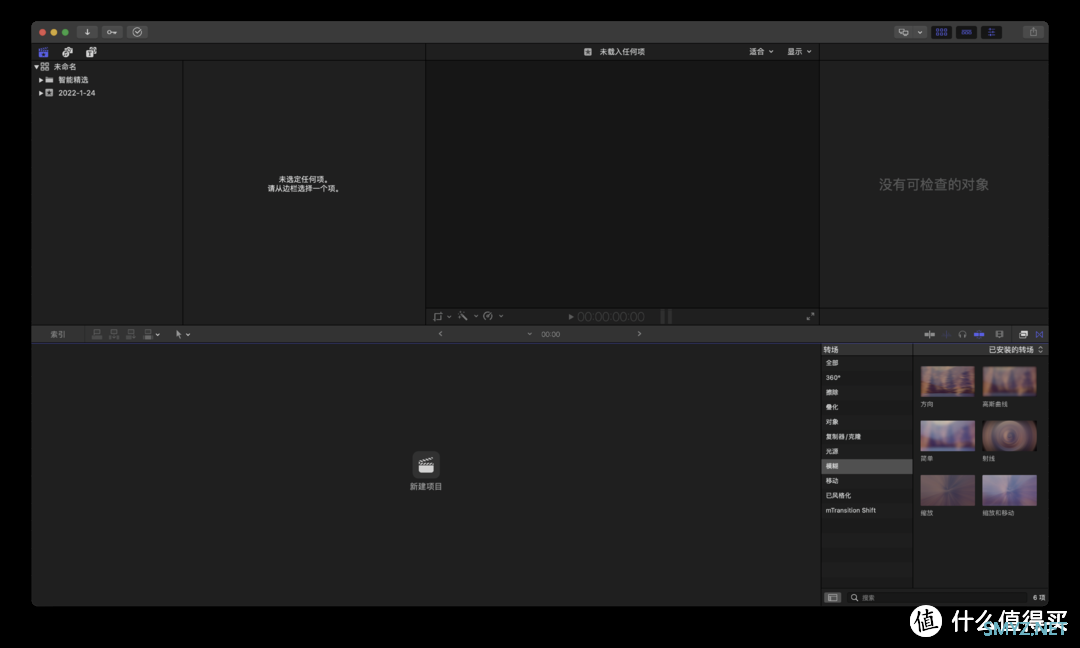Select the 未命名 library row
The height and width of the screenshot is (648, 1080).
(107, 67)
